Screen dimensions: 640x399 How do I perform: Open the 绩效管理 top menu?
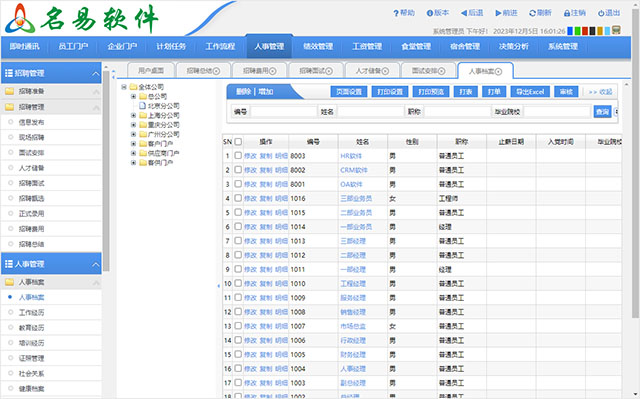coord(318,47)
